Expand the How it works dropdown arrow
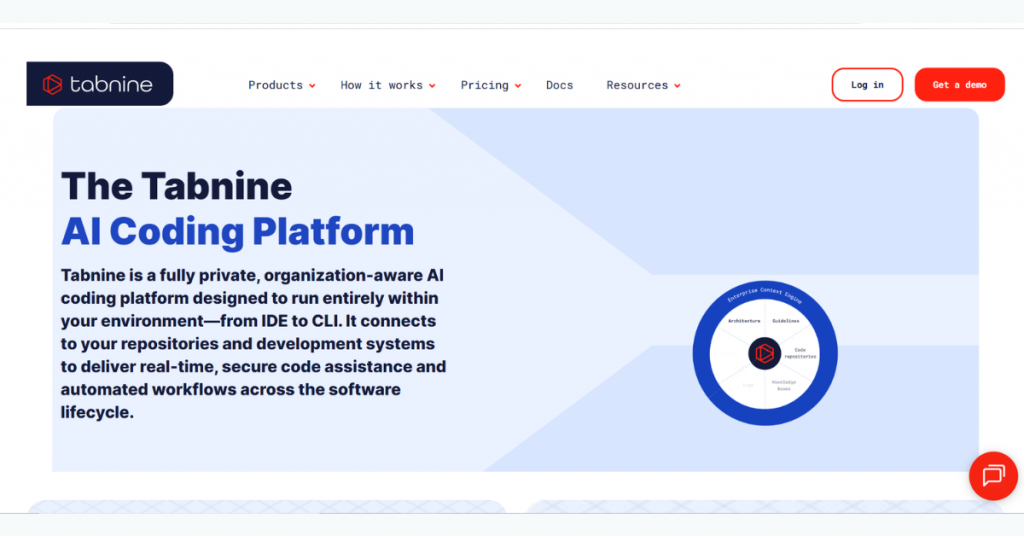The height and width of the screenshot is (536, 1024). tap(432, 86)
